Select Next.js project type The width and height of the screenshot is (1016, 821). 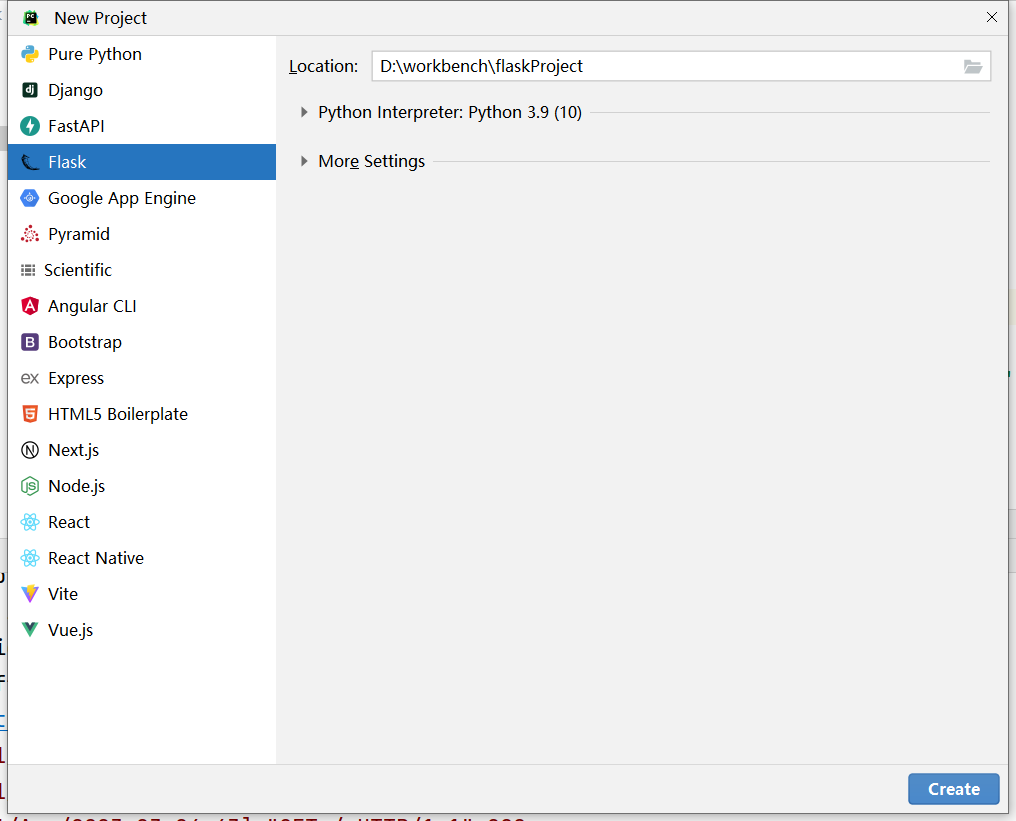click(x=142, y=450)
